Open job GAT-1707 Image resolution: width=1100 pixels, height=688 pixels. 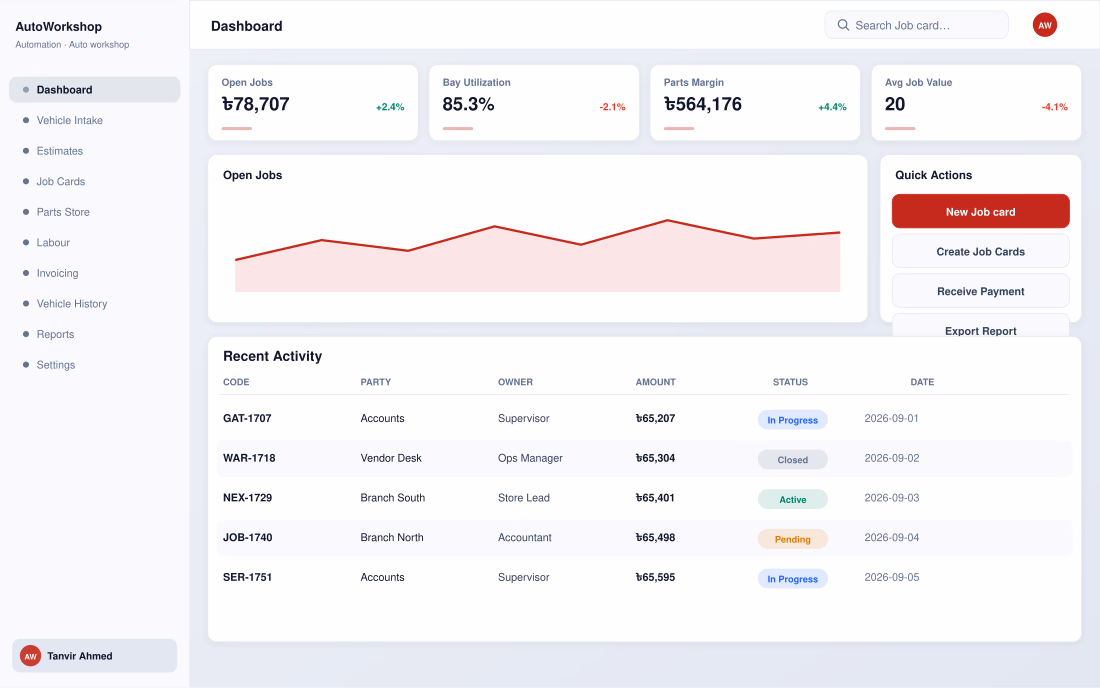coord(247,419)
